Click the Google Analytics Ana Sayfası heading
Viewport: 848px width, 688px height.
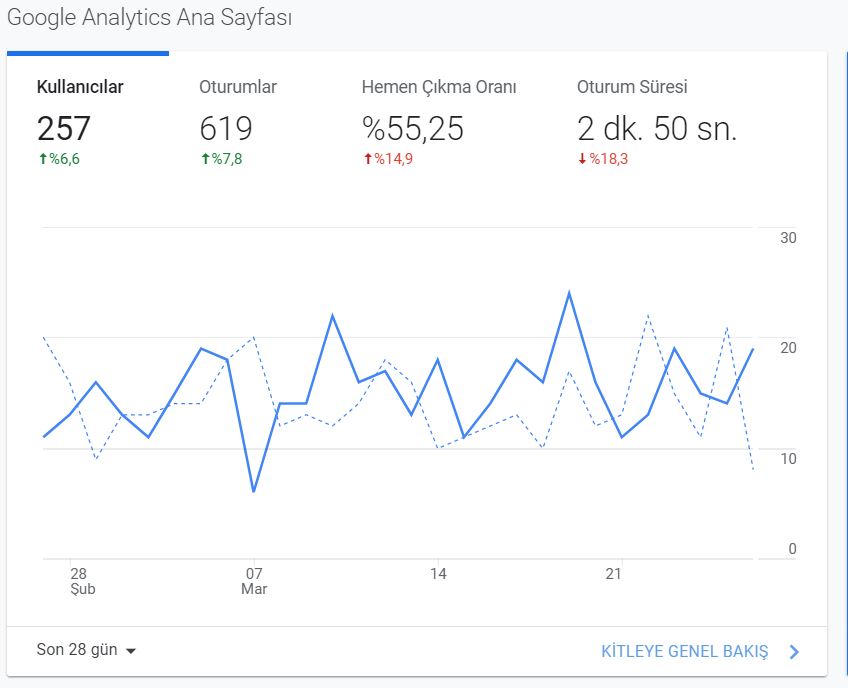click(x=149, y=17)
